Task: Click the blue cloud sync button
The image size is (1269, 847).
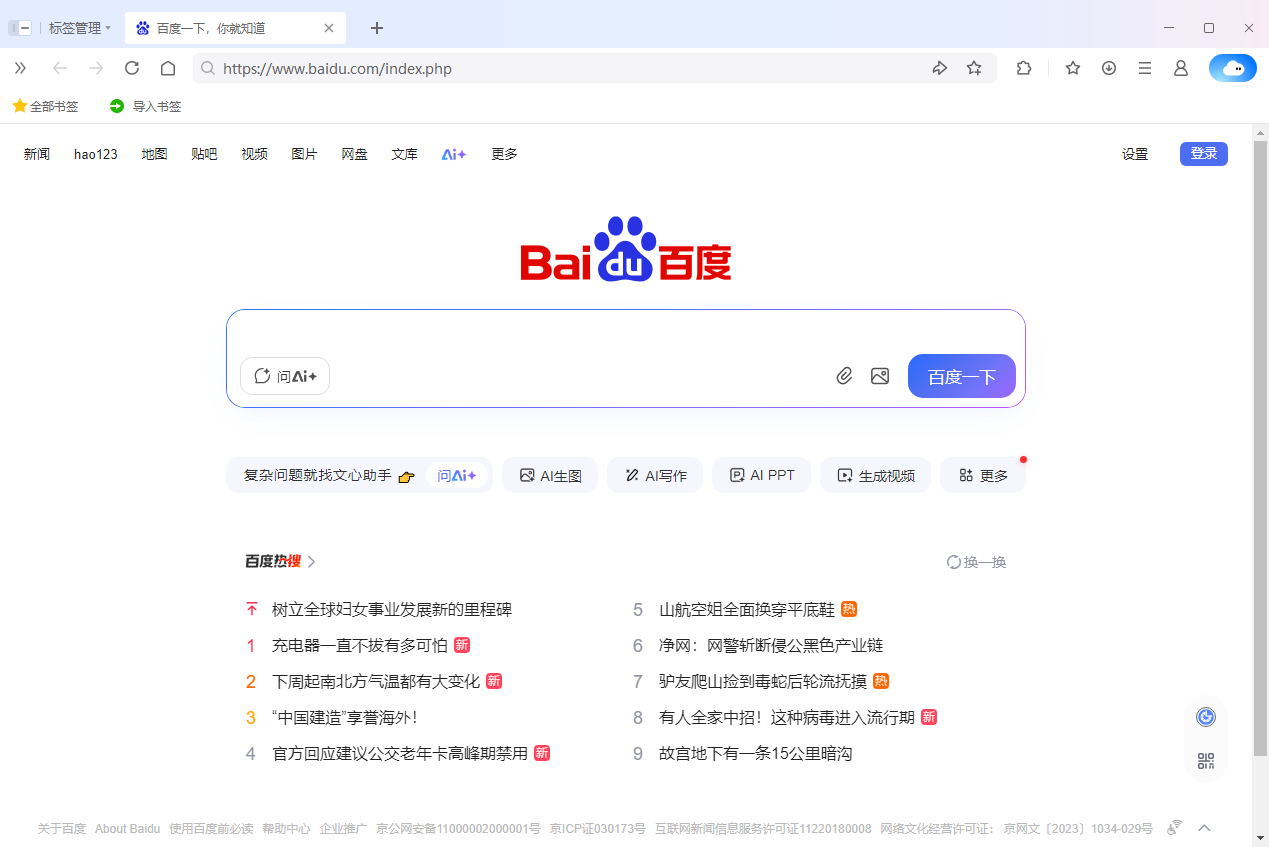Action: 1232,68
